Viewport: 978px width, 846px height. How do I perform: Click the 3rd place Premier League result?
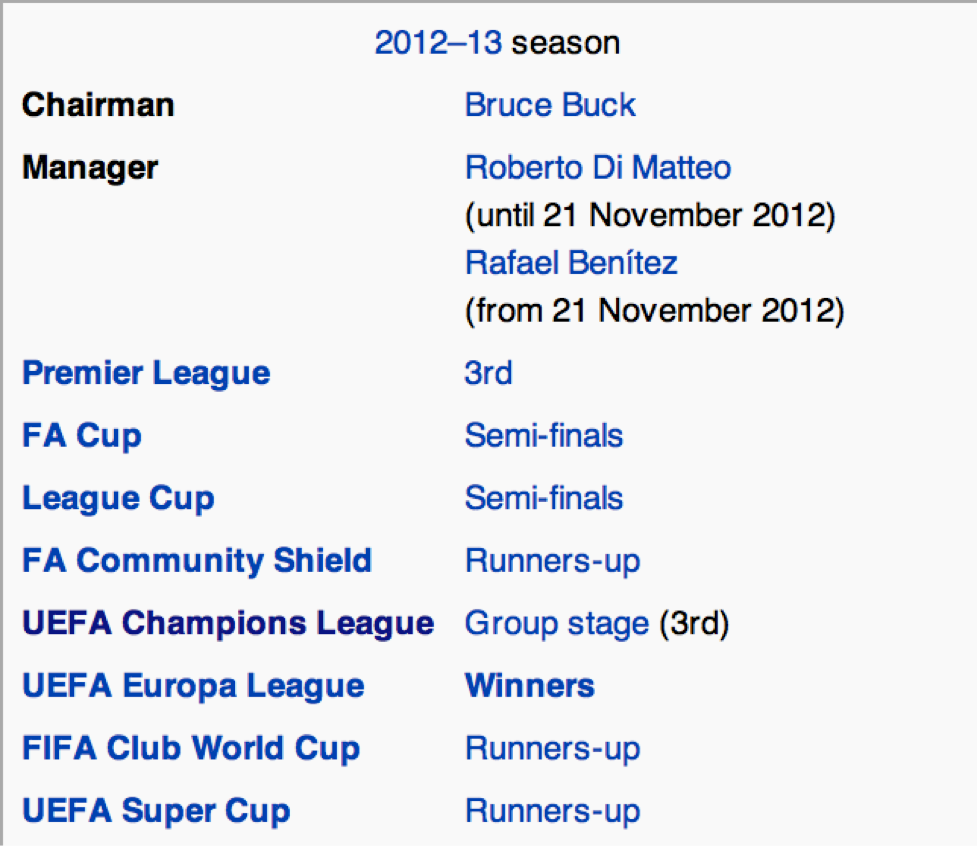488,374
